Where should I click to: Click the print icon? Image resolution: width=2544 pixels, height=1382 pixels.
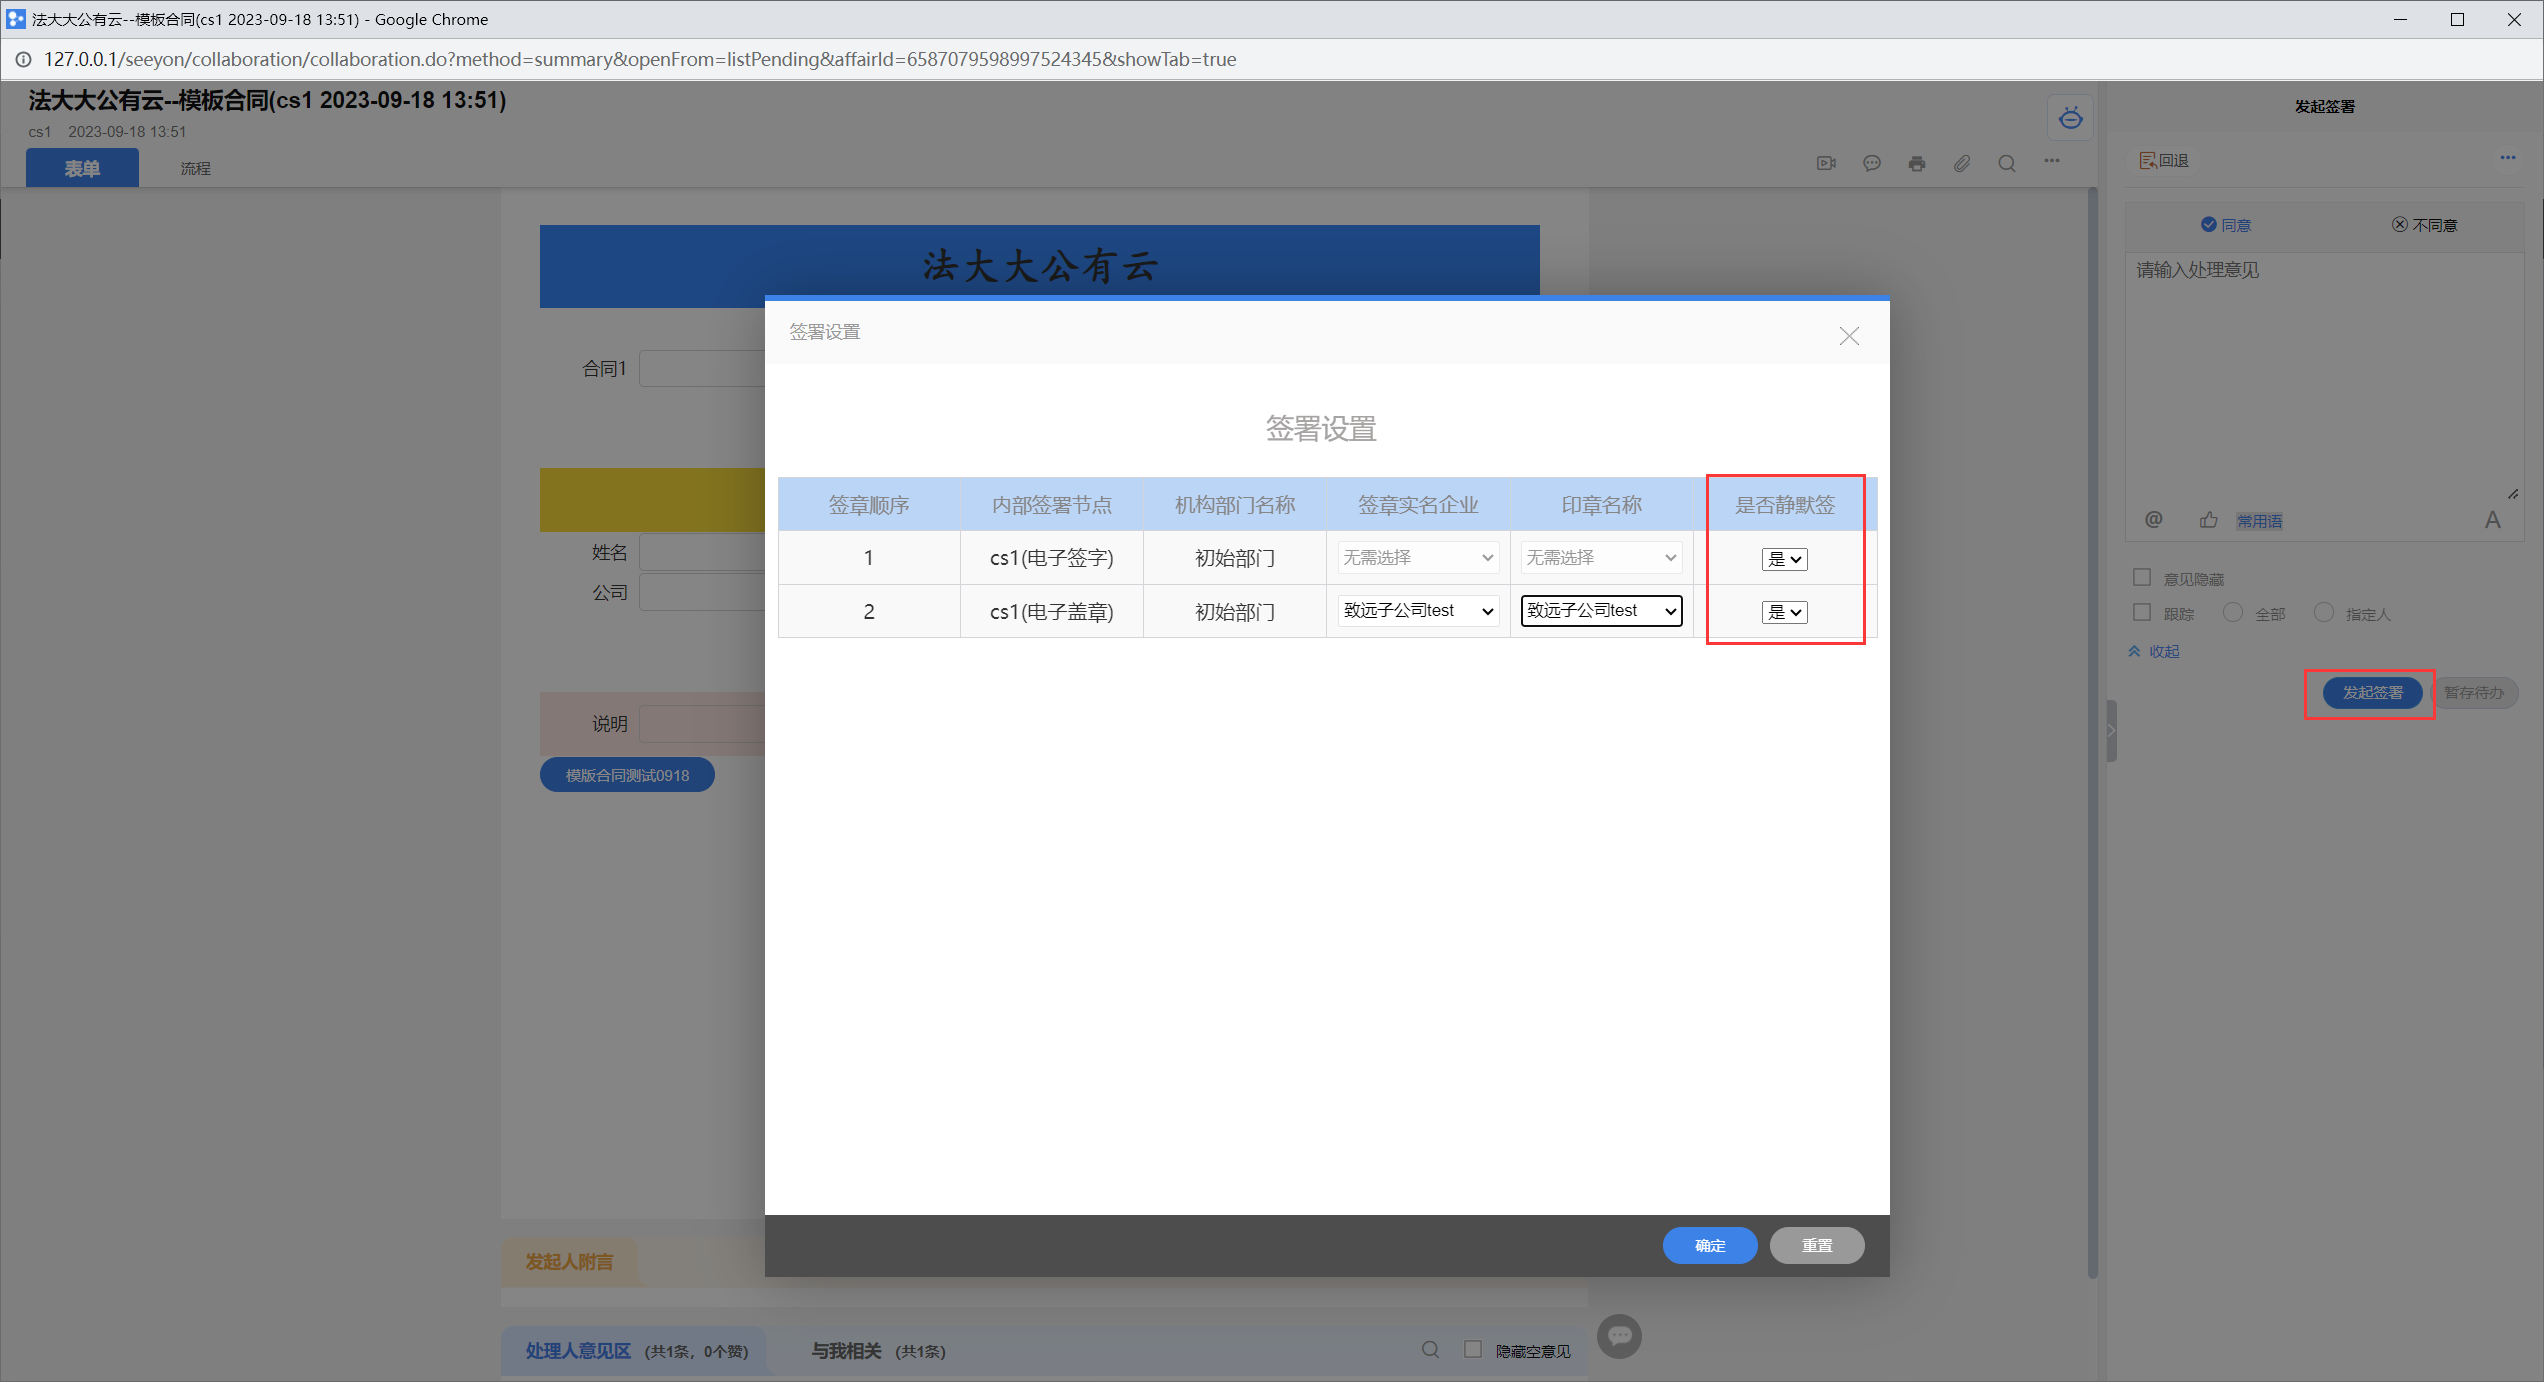pyautogui.click(x=1916, y=163)
